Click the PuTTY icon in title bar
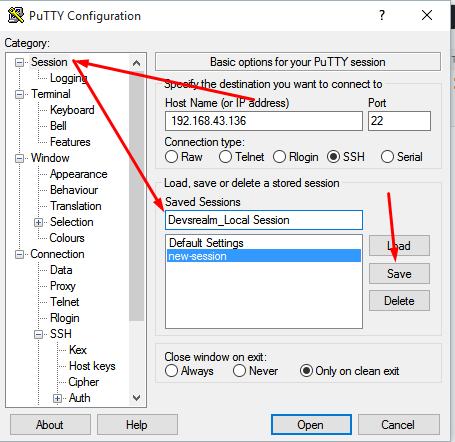The width and height of the screenshot is (455, 442). point(16,15)
